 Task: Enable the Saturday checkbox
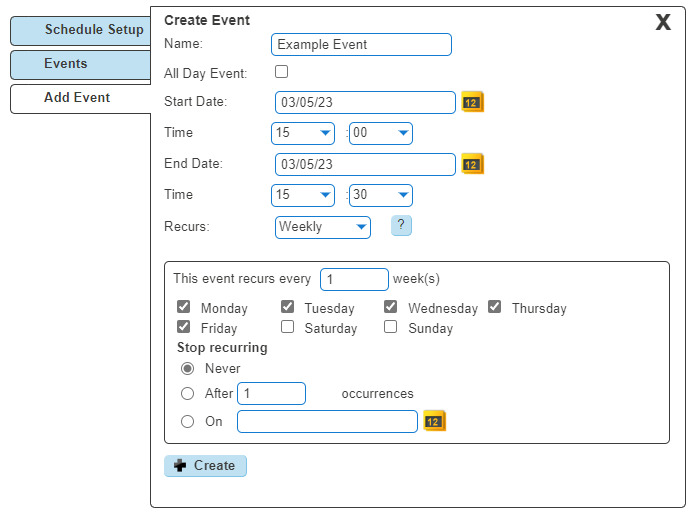point(288,327)
